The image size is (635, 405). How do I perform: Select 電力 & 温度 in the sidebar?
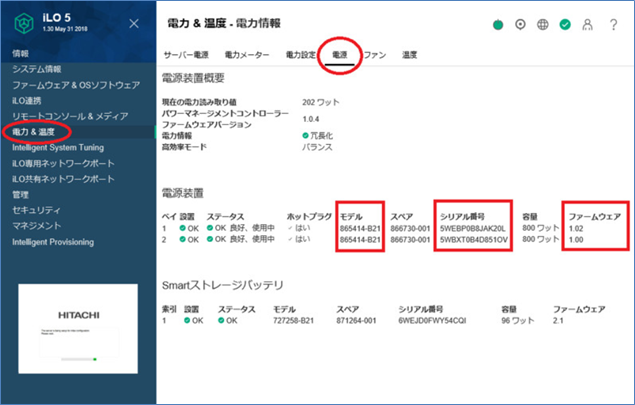[x=33, y=132]
